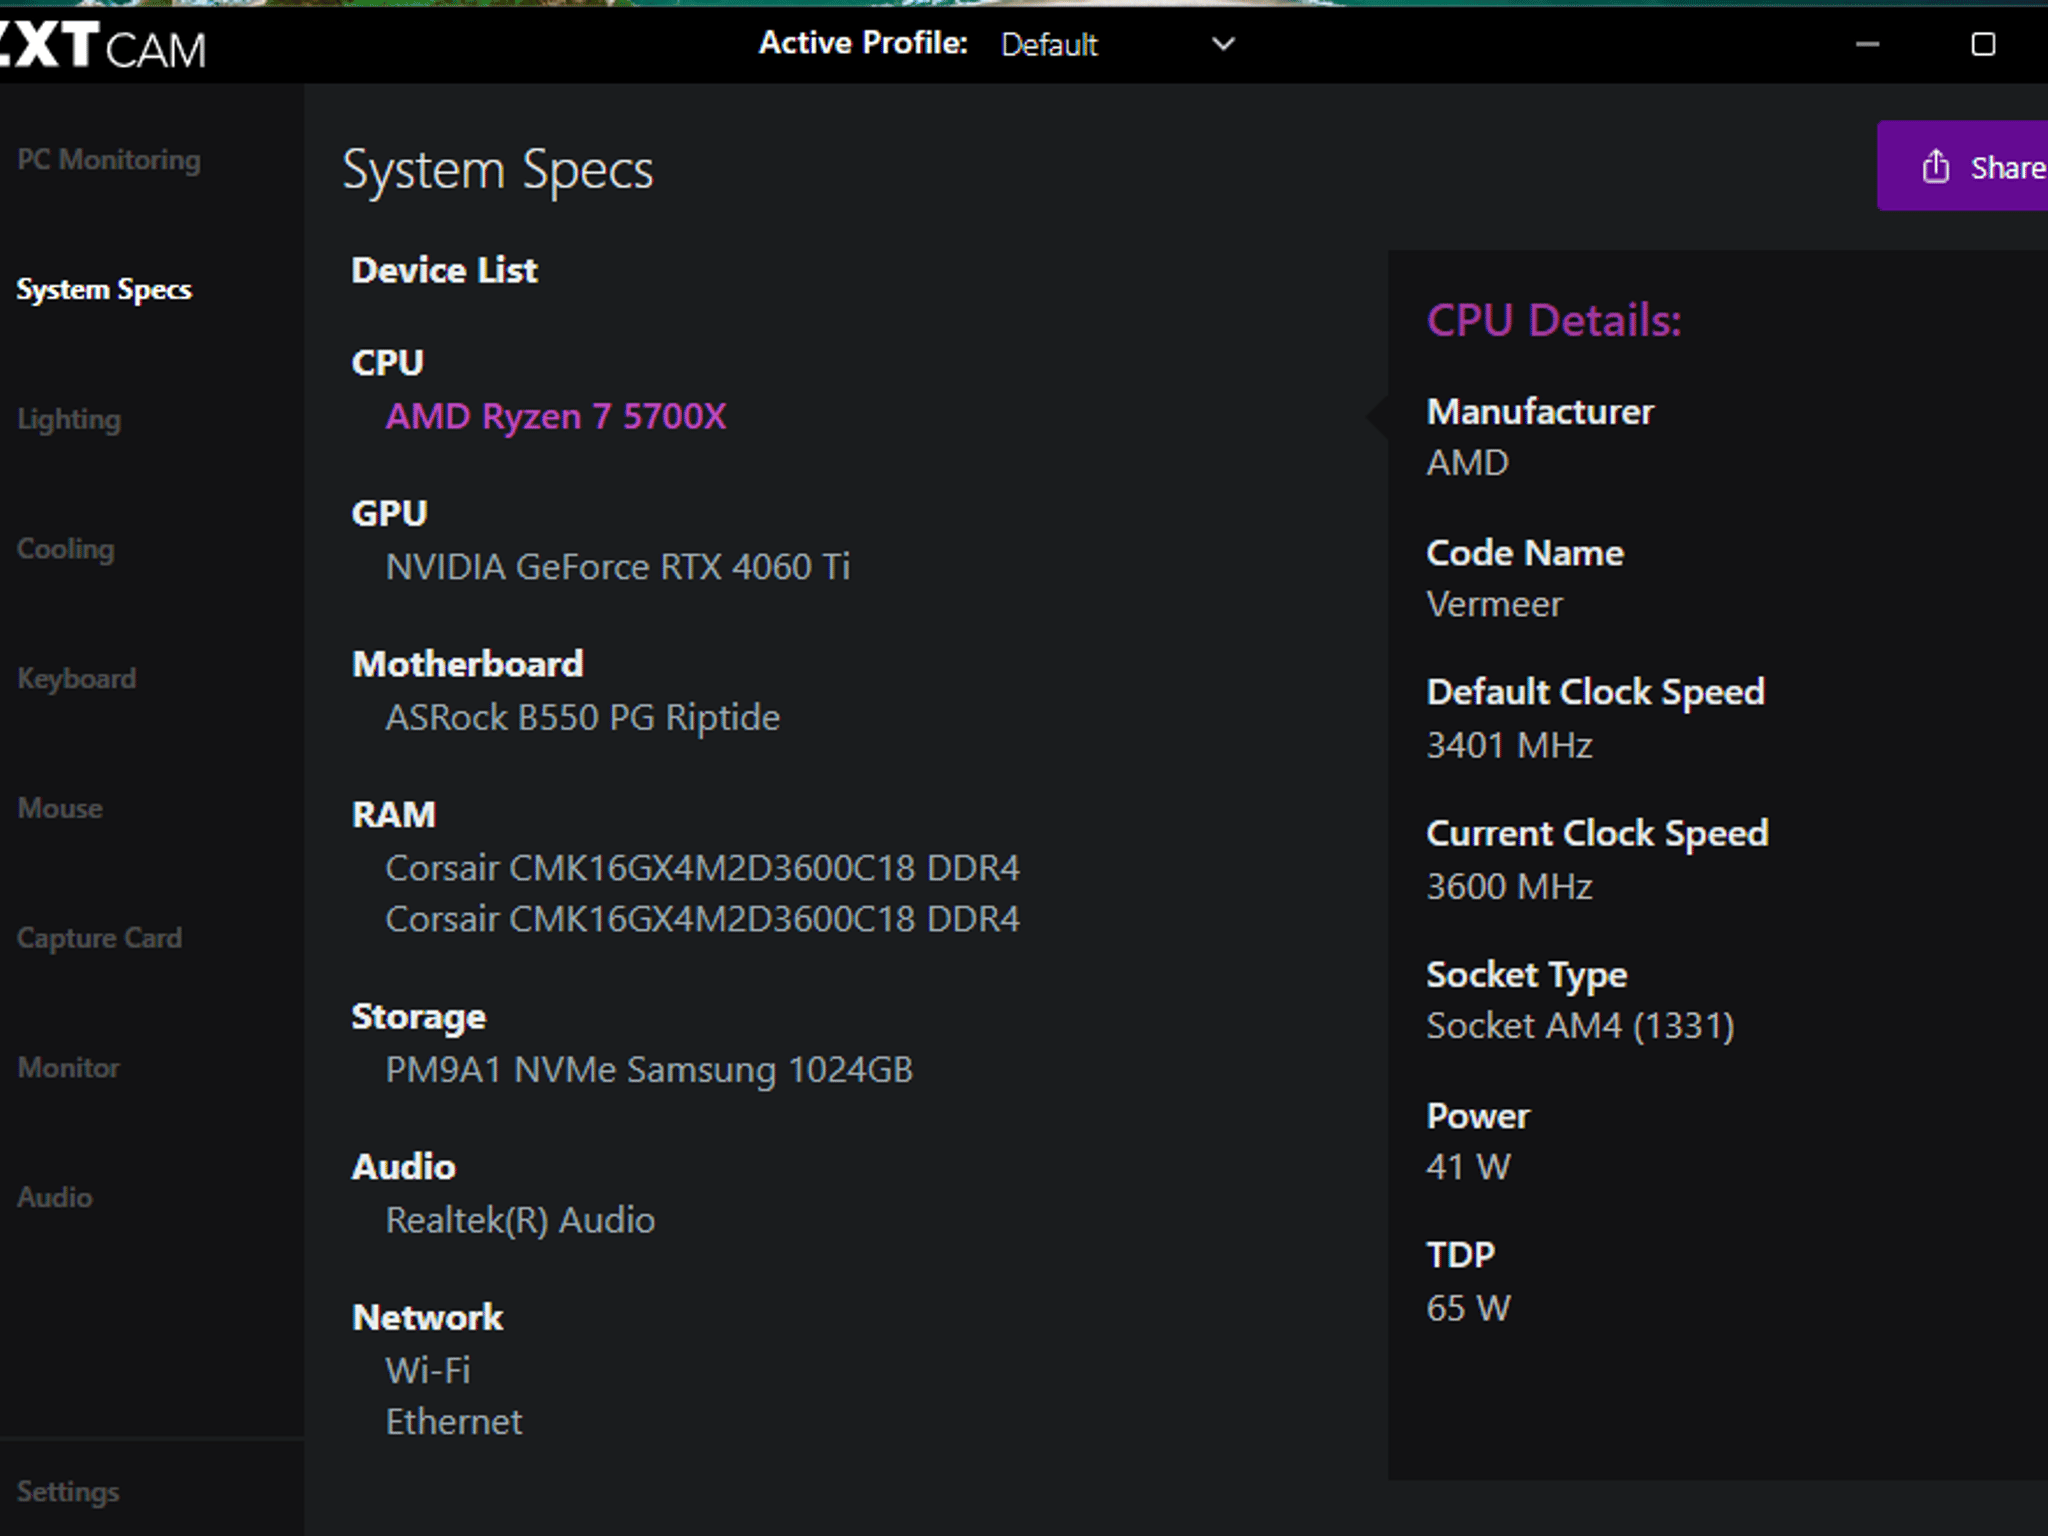The height and width of the screenshot is (1536, 2048).
Task: Click the RAM category heading
Action: 394,815
